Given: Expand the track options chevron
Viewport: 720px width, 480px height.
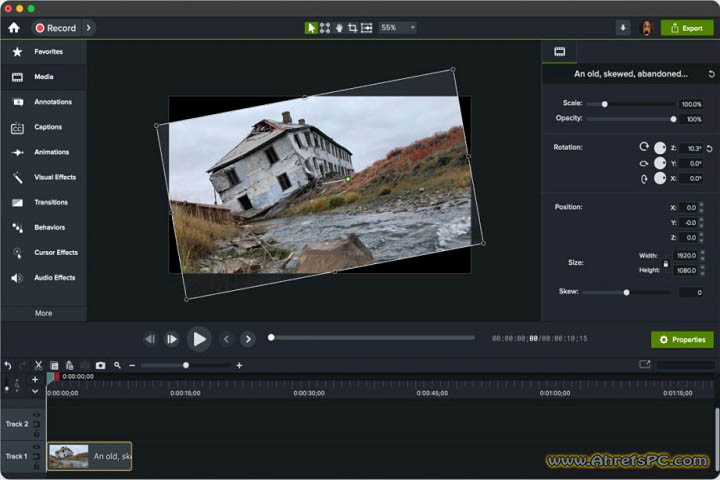Looking at the screenshot, I should click(35, 391).
